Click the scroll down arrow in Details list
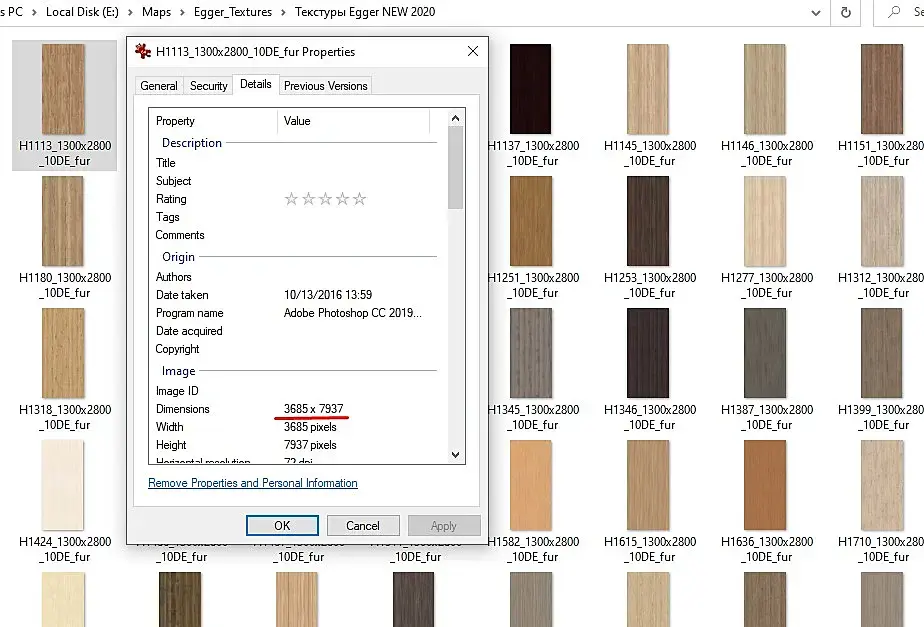 pos(455,454)
